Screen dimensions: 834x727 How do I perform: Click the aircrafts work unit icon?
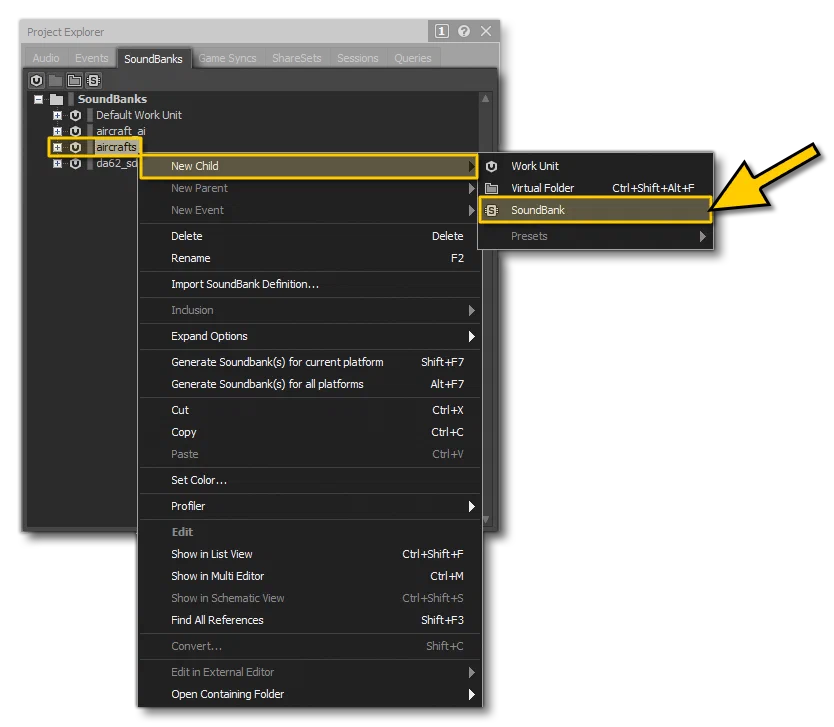(x=76, y=147)
